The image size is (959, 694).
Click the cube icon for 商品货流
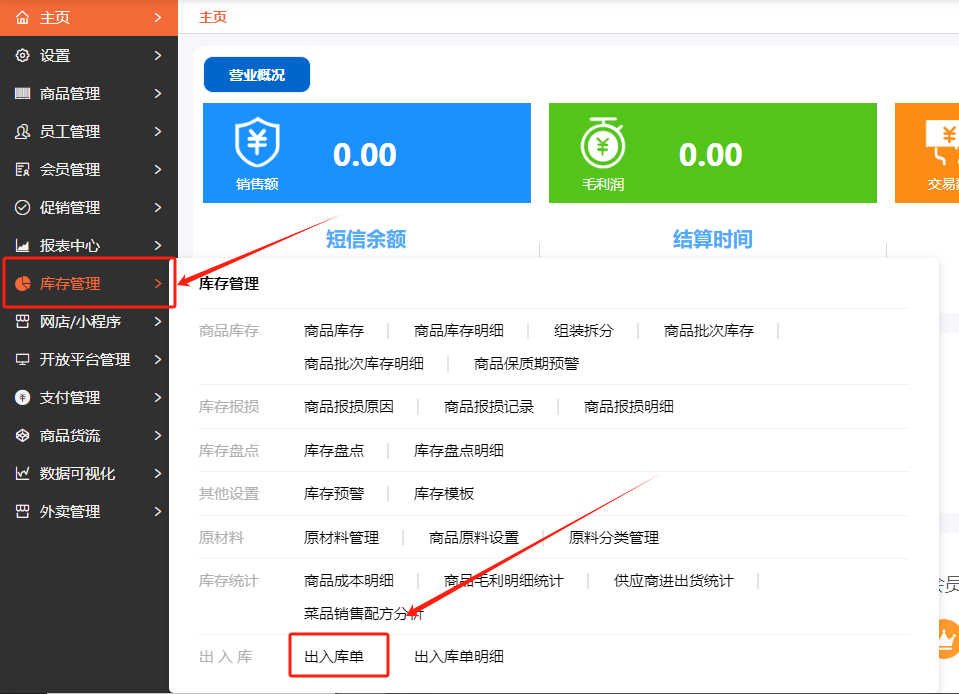(22, 436)
